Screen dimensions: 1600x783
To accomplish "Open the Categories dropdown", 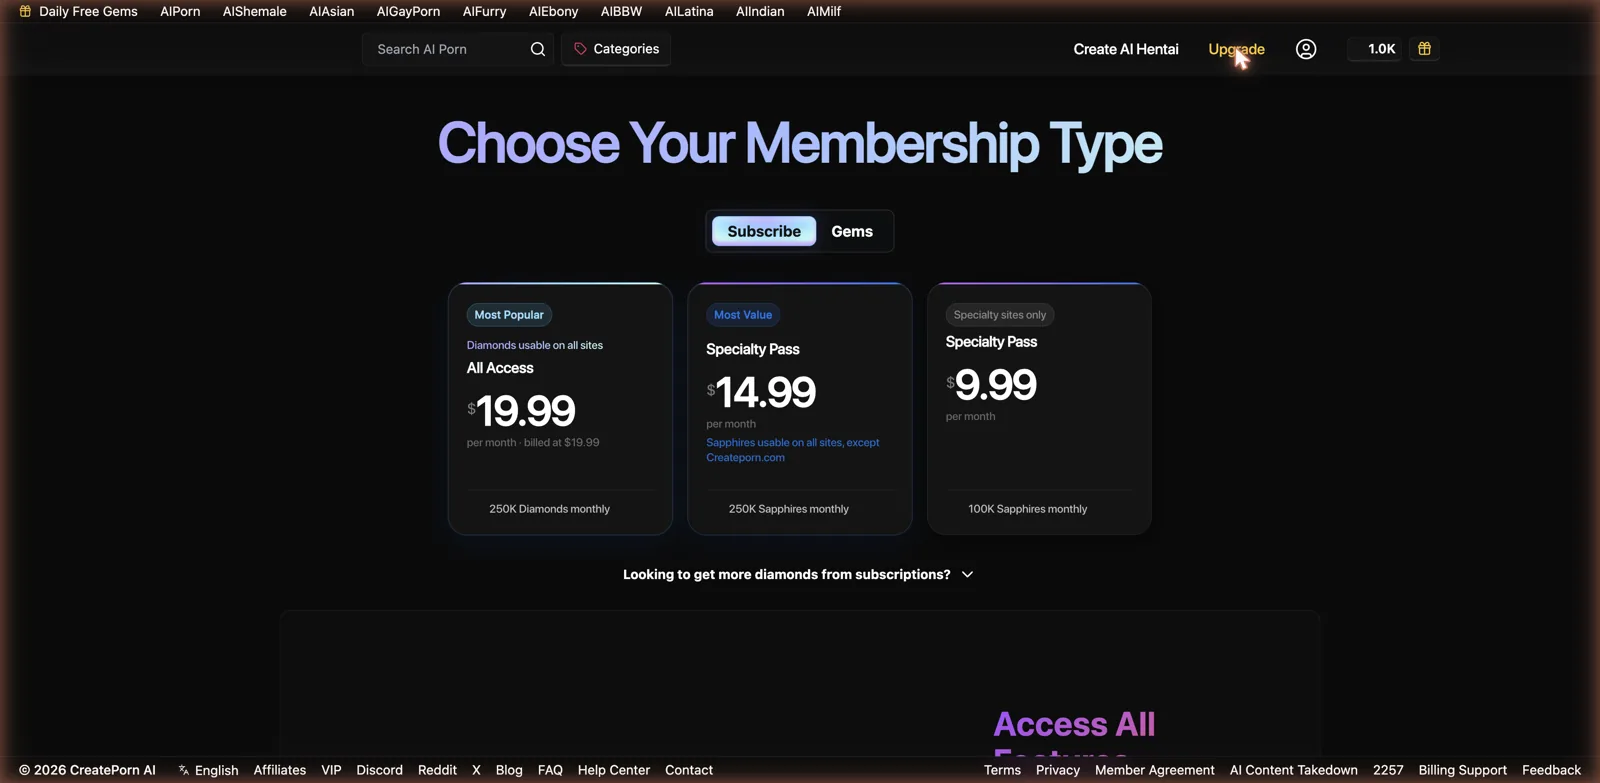I will (x=616, y=49).
